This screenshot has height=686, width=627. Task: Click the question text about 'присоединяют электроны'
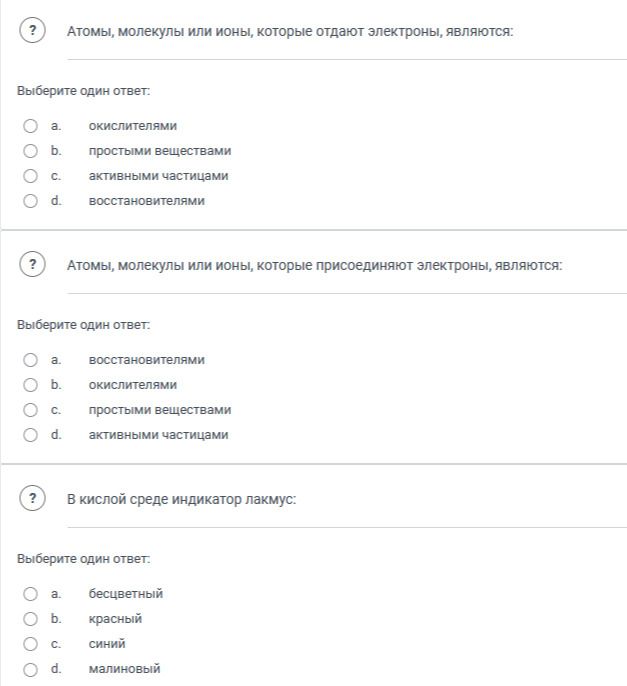(314, 266)
